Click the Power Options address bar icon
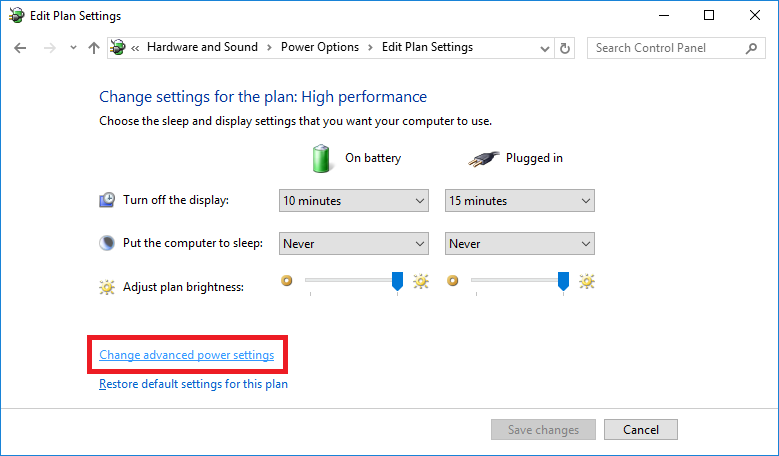Viewport: 779px width, 456px height. click(x=118, y=48)
